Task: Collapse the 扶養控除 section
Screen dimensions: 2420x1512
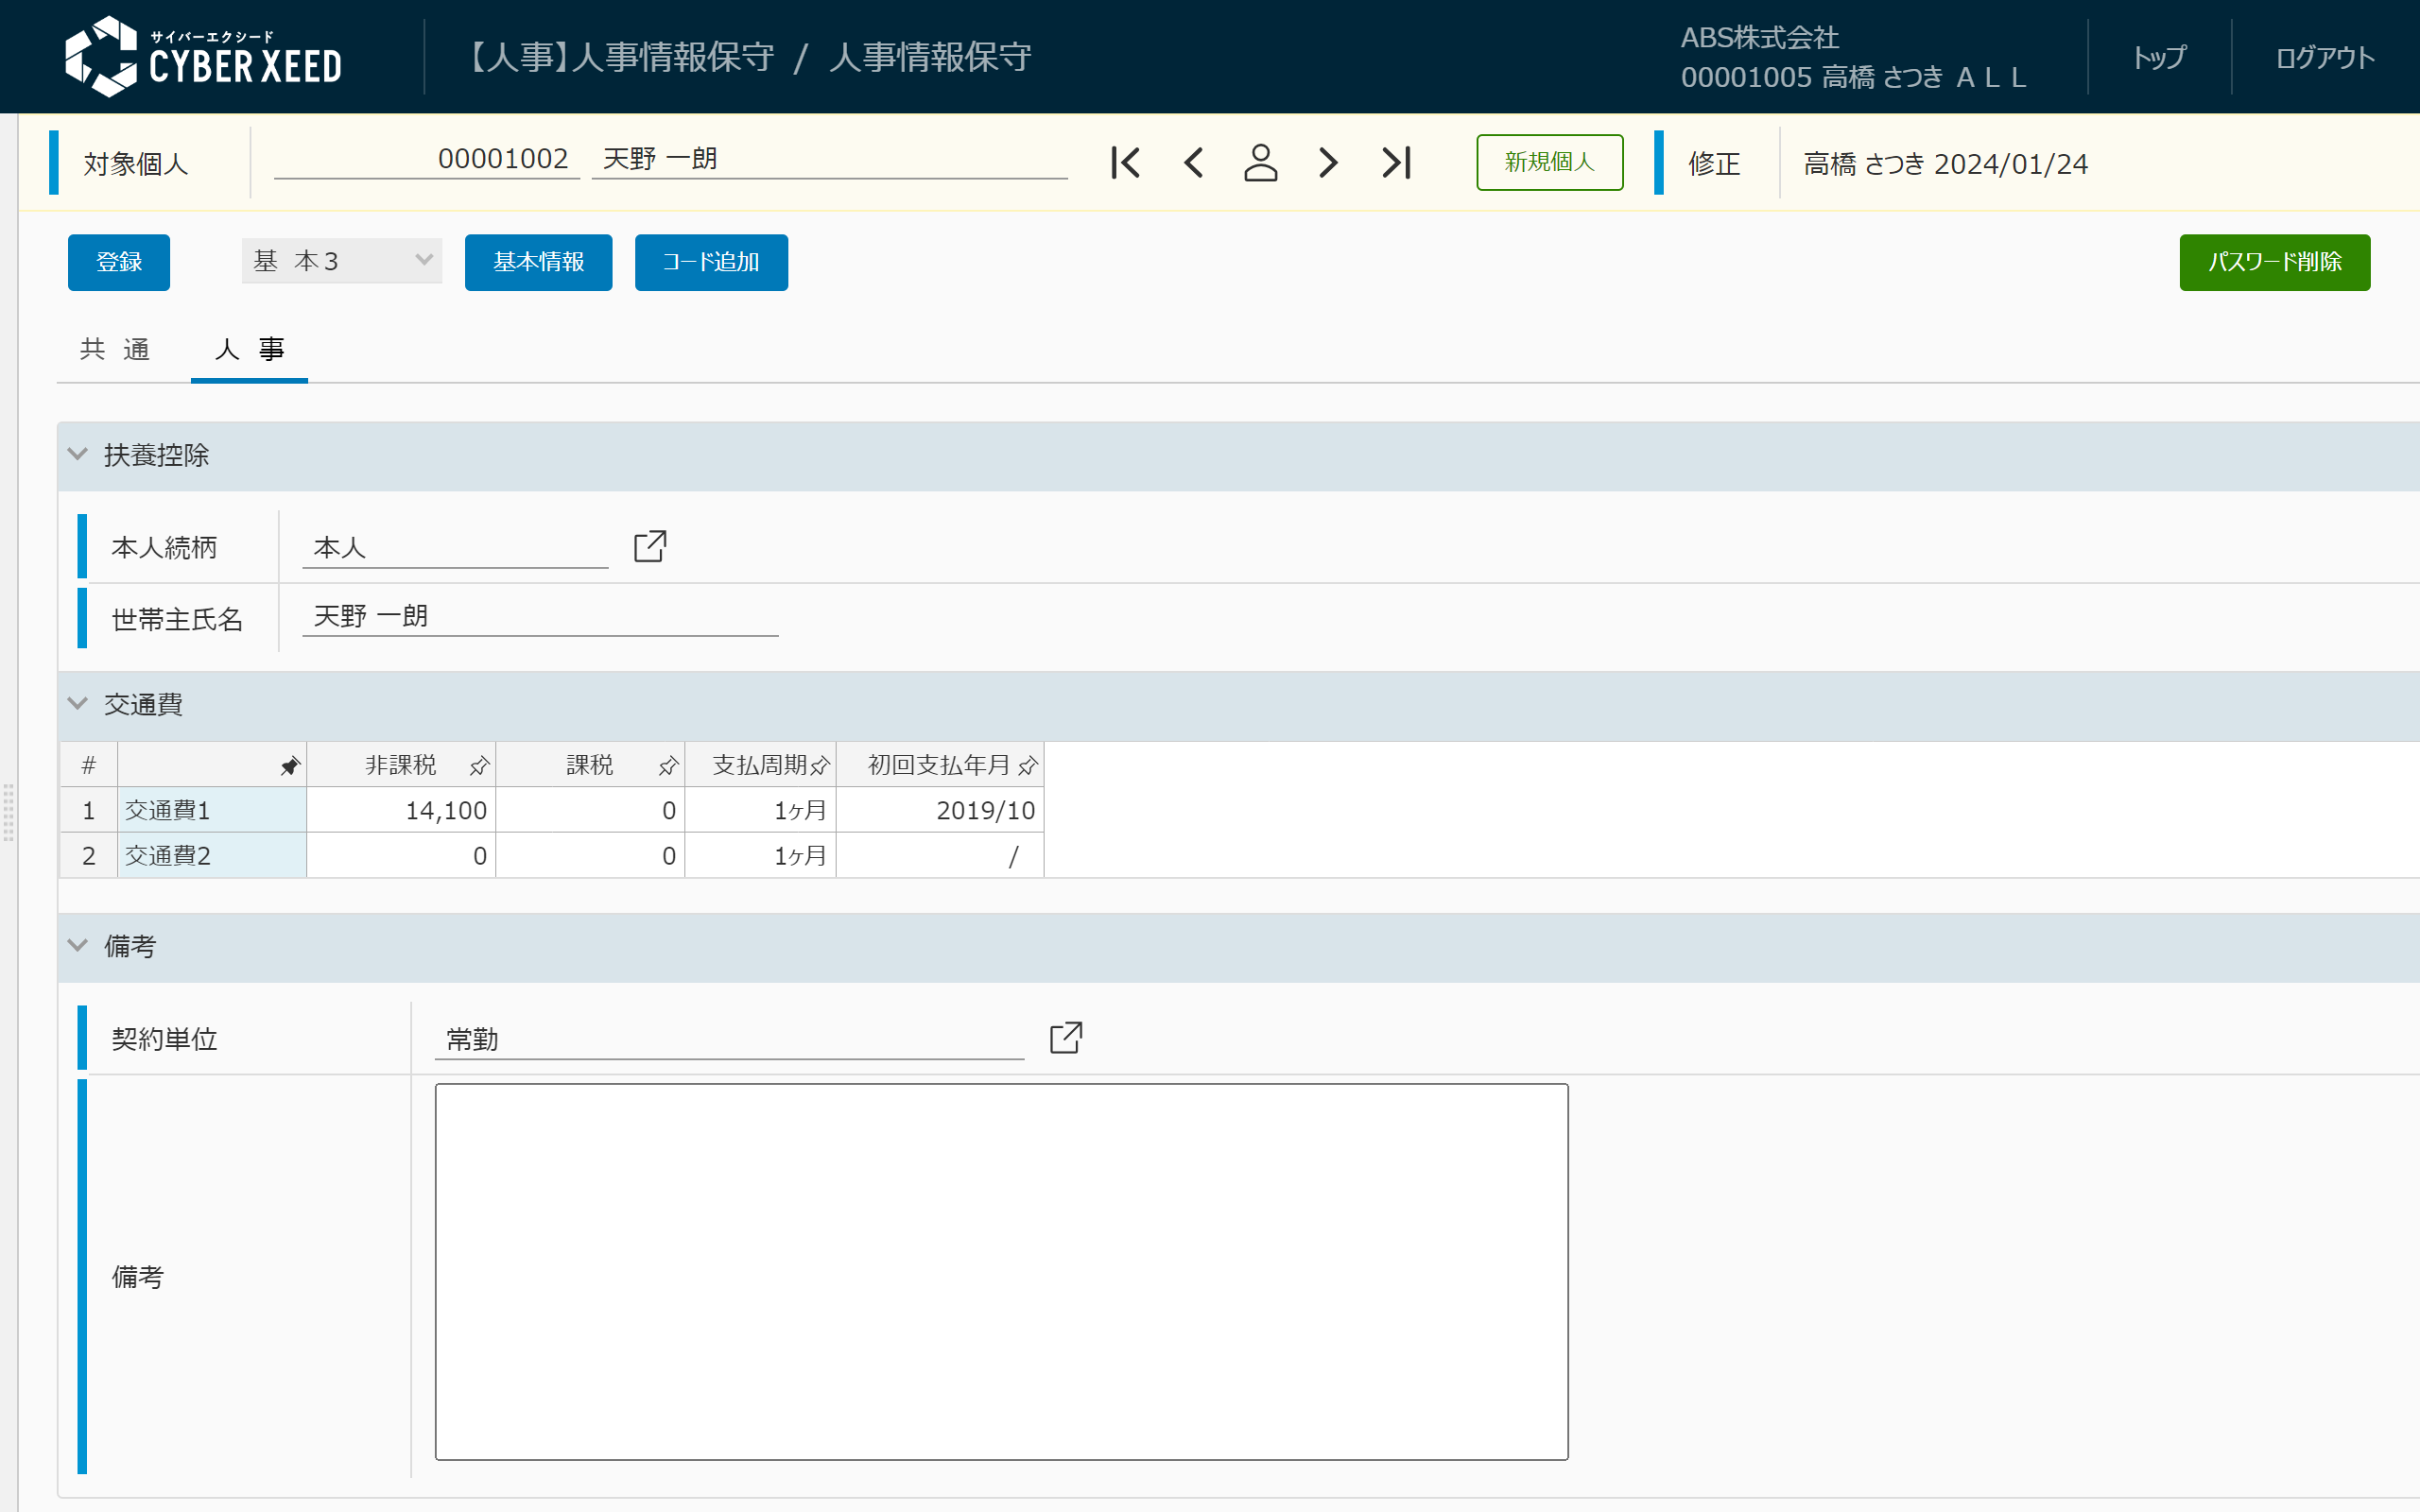Action: (x=78, y=454)
